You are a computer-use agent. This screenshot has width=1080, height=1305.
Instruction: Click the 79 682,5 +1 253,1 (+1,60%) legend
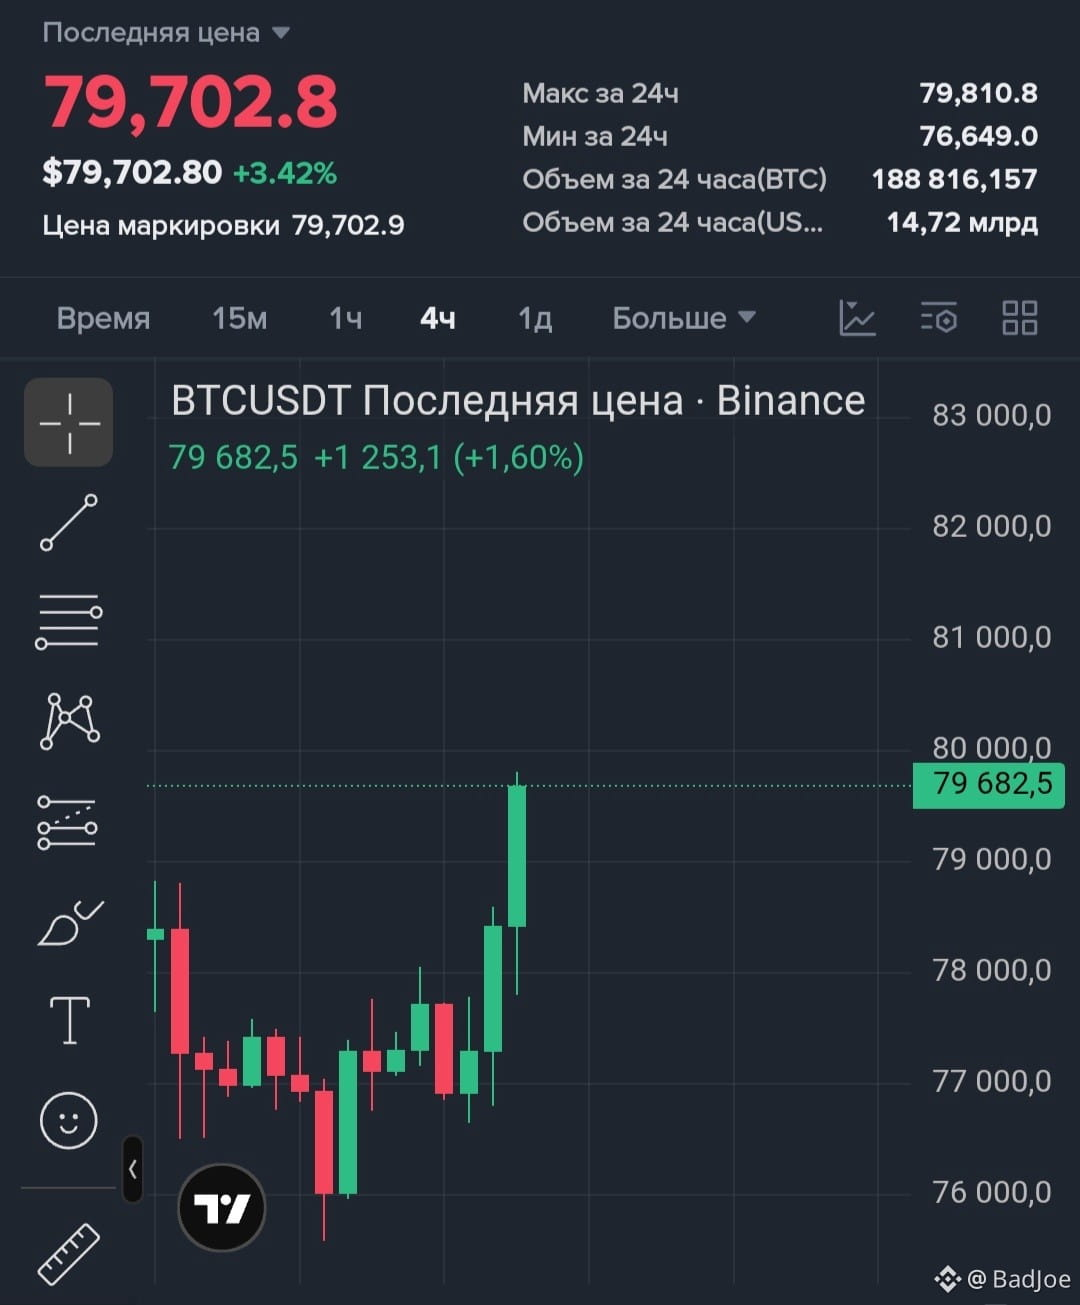(376, 457)
